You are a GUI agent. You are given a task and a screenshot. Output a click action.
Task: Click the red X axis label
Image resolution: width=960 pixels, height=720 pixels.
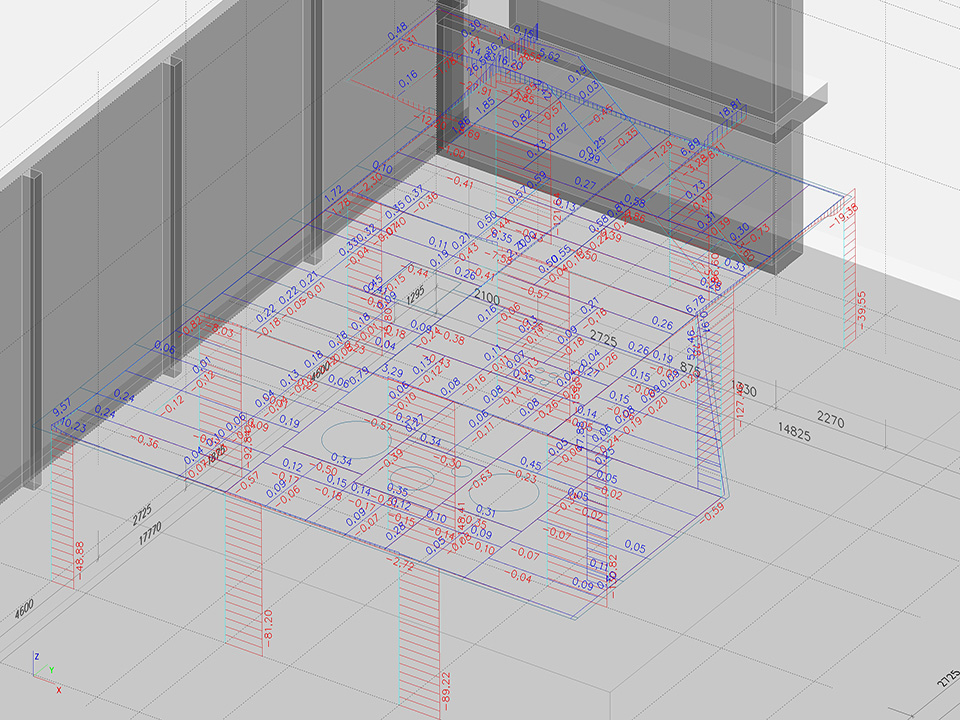pyautogui.click(x=59, y=689)
